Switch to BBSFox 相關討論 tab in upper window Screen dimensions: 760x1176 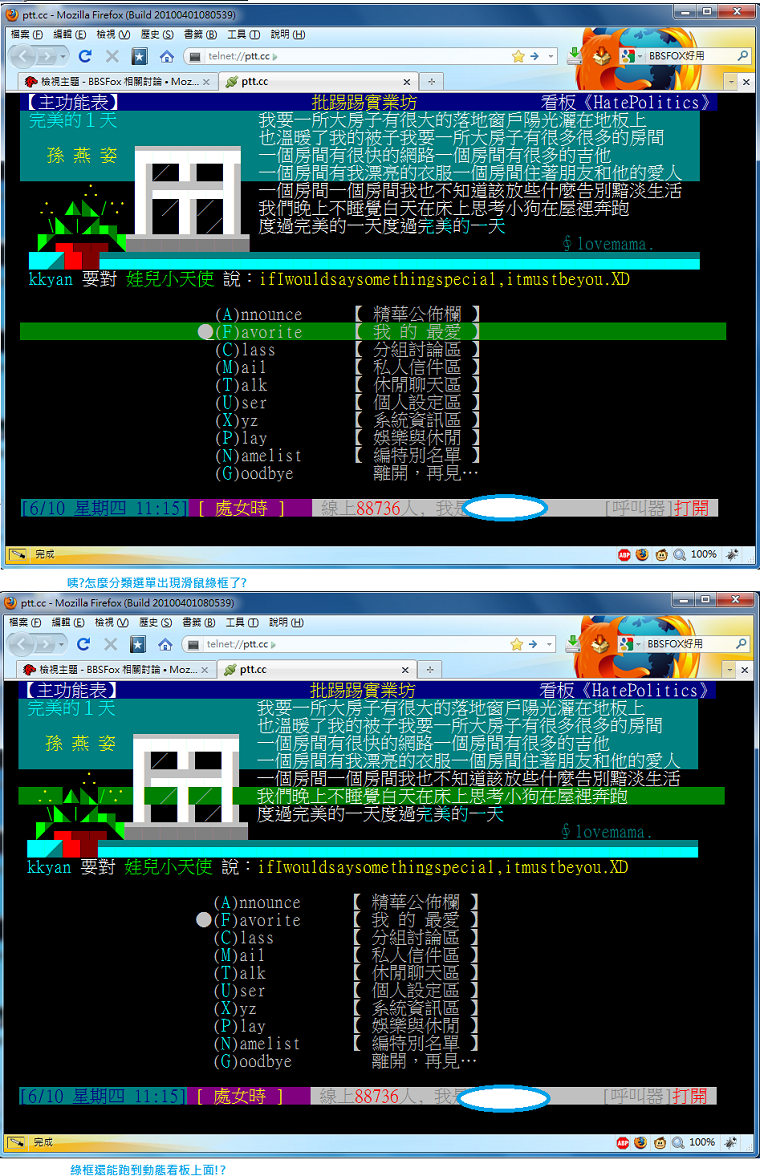[118, 82]
